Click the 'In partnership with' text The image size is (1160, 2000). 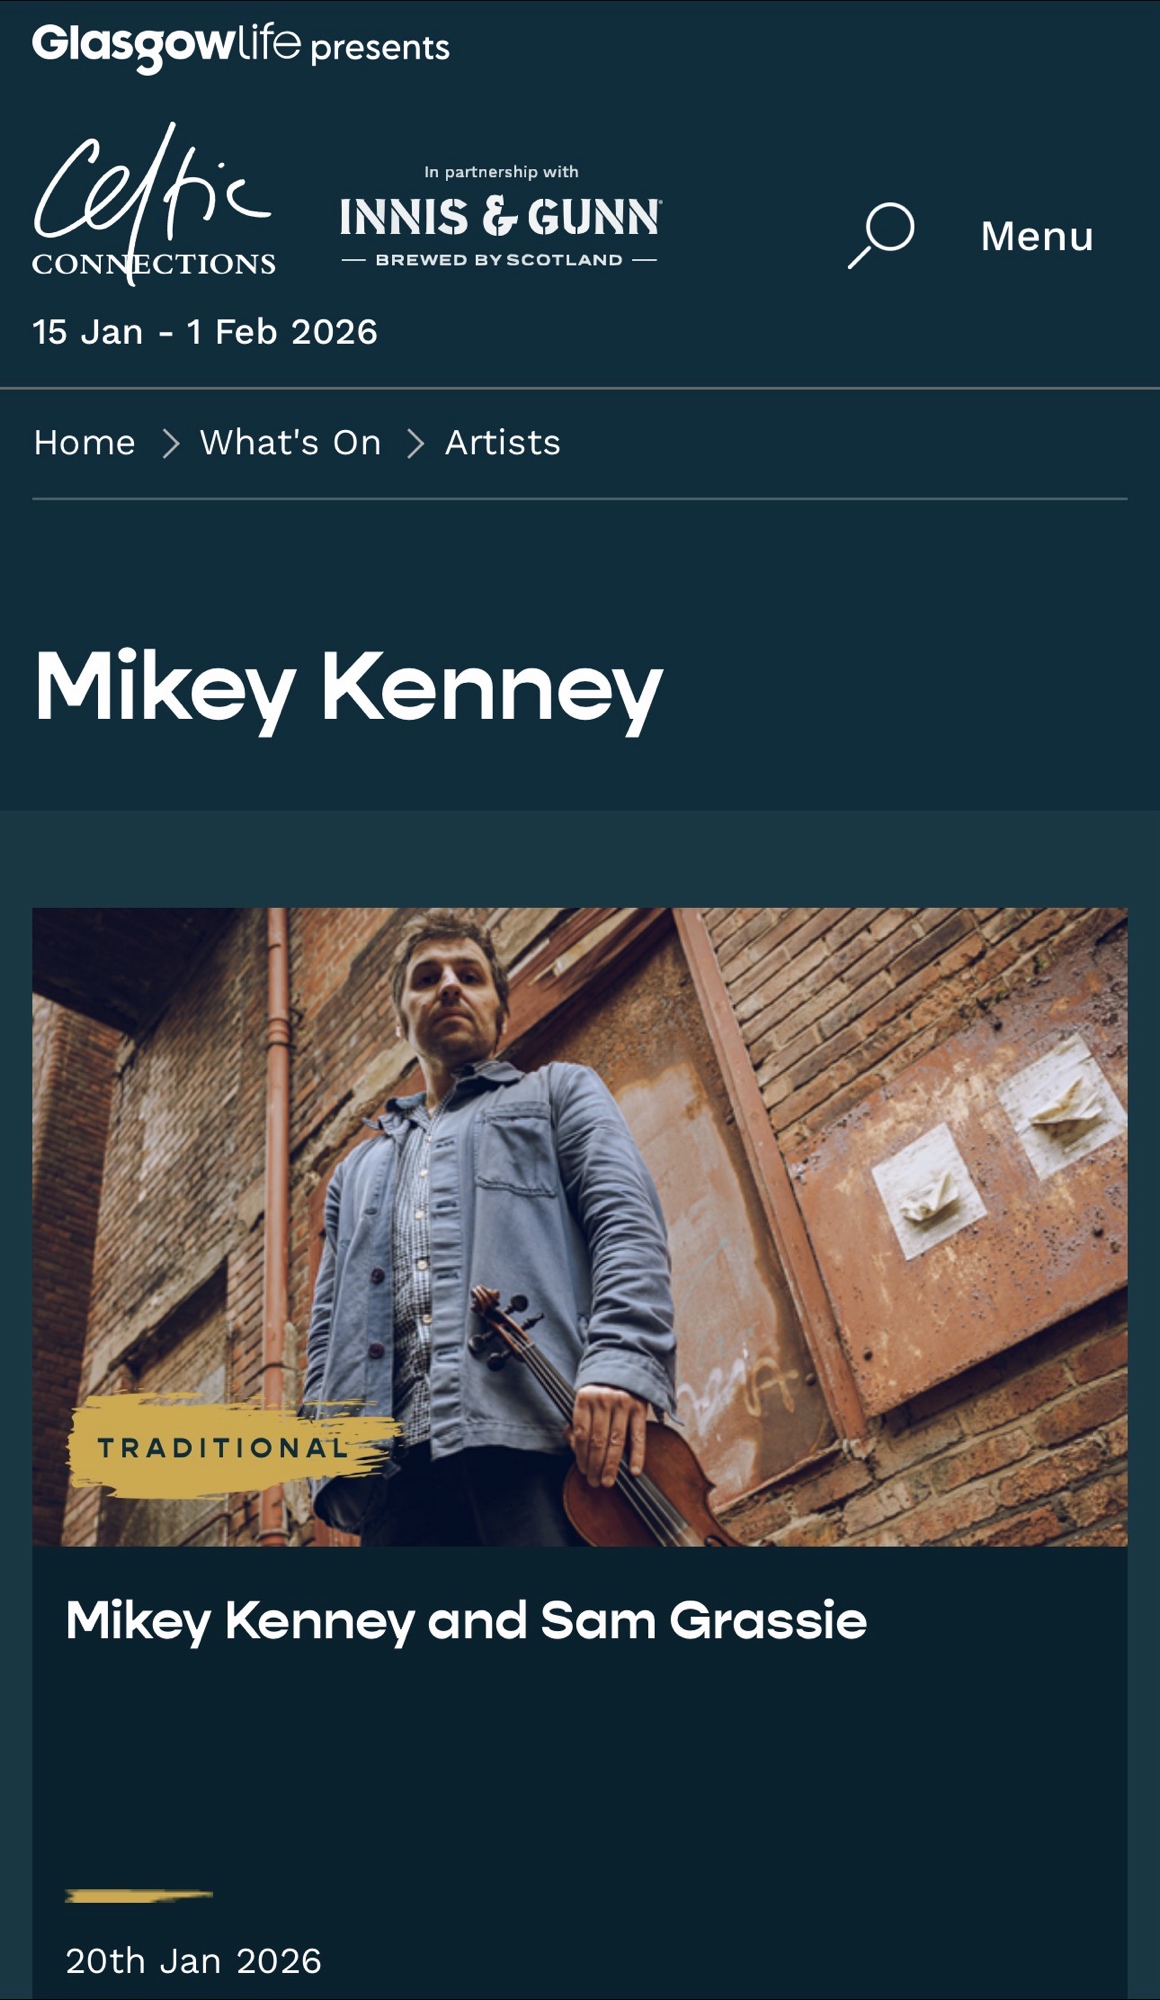tap(501, 172)
